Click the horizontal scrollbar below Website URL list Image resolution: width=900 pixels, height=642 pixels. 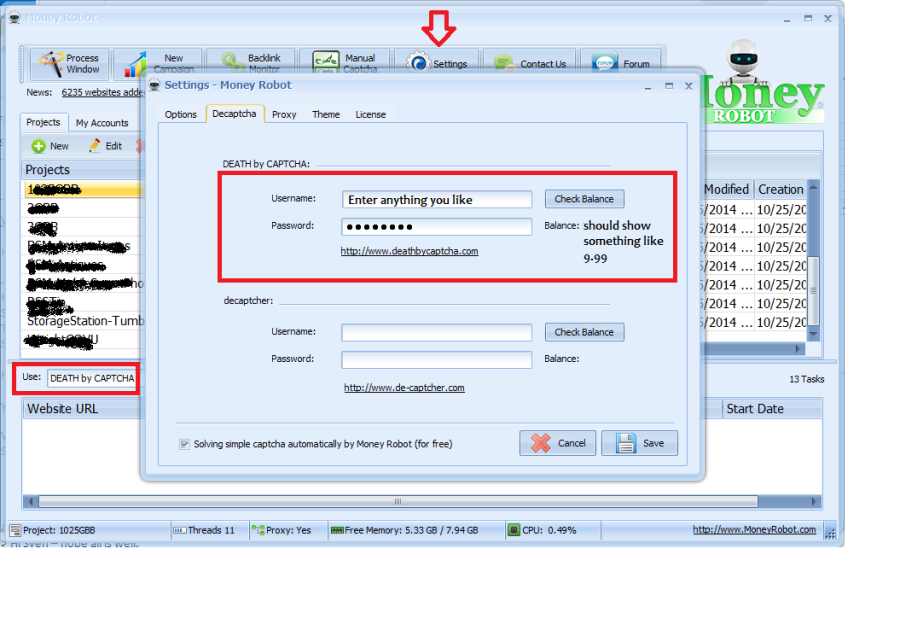pyautogui.click(x=396, y=501)
